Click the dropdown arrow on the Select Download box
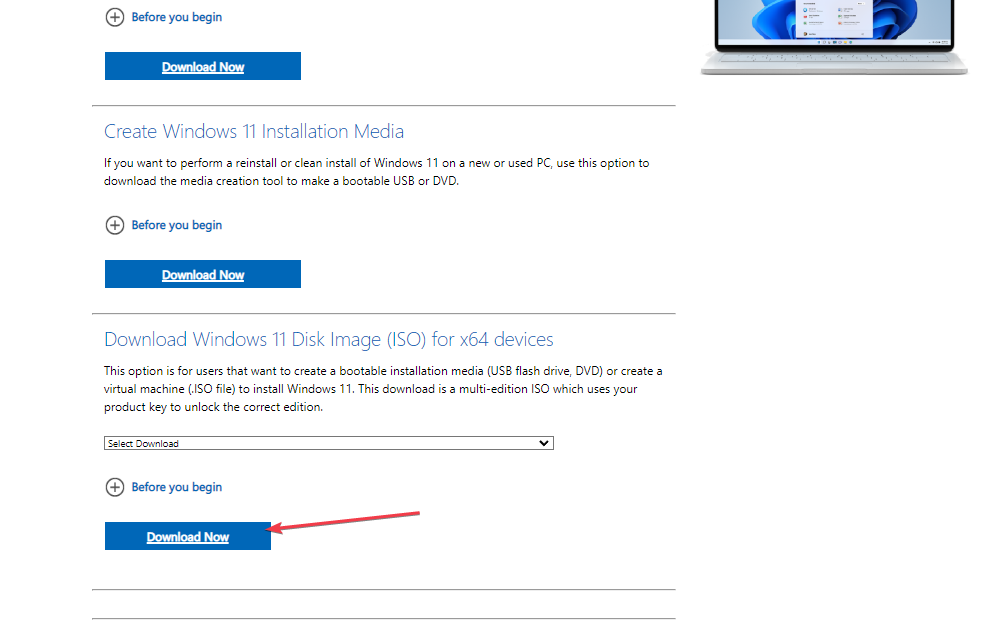 [543, 443]
